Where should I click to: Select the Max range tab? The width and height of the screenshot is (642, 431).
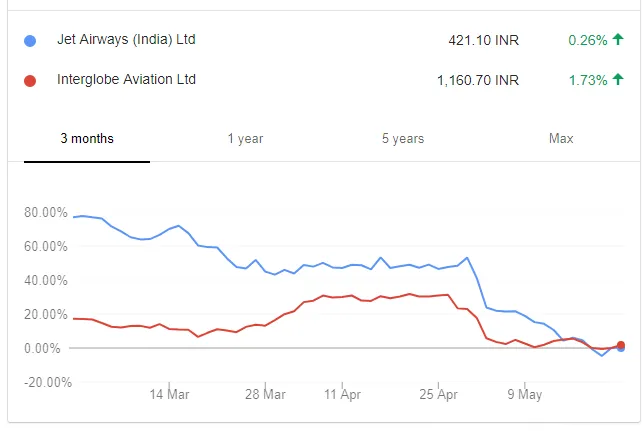[561, 139]
